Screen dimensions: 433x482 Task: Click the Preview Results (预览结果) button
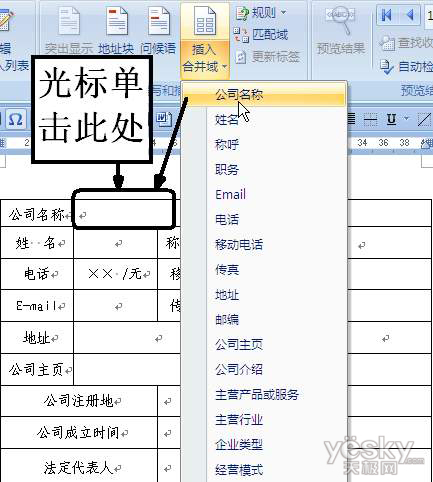340,31
